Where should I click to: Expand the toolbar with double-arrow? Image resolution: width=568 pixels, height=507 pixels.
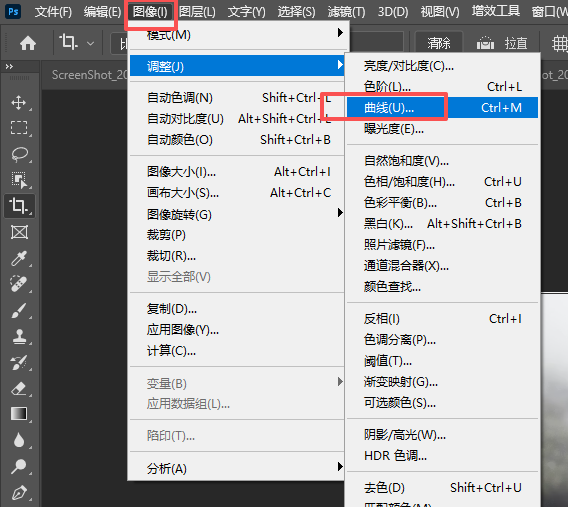point(9,67)
